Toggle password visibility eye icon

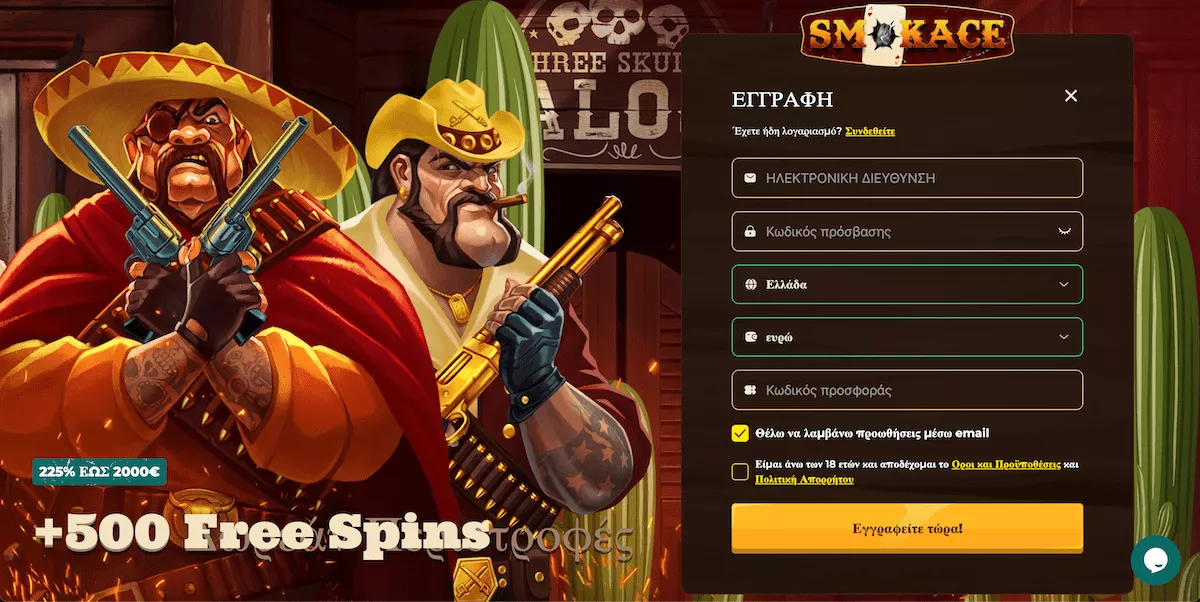[1064, 231]
